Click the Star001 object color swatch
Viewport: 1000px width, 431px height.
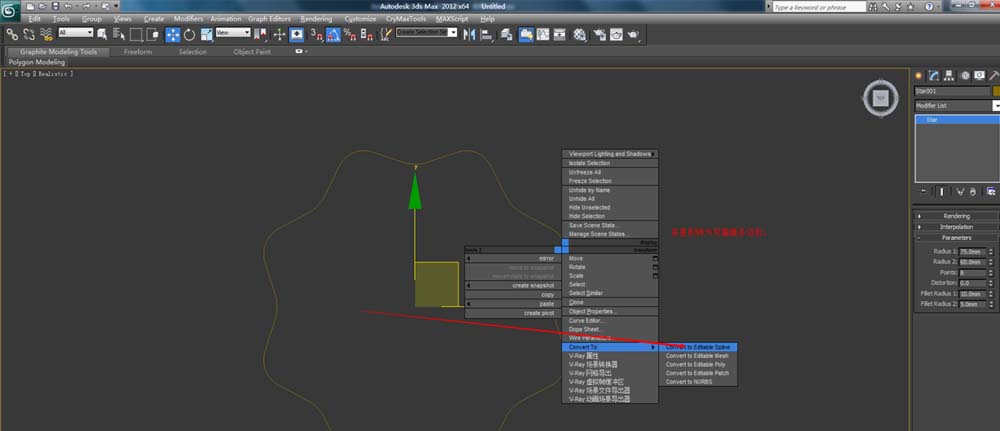(x=996, y=91)
